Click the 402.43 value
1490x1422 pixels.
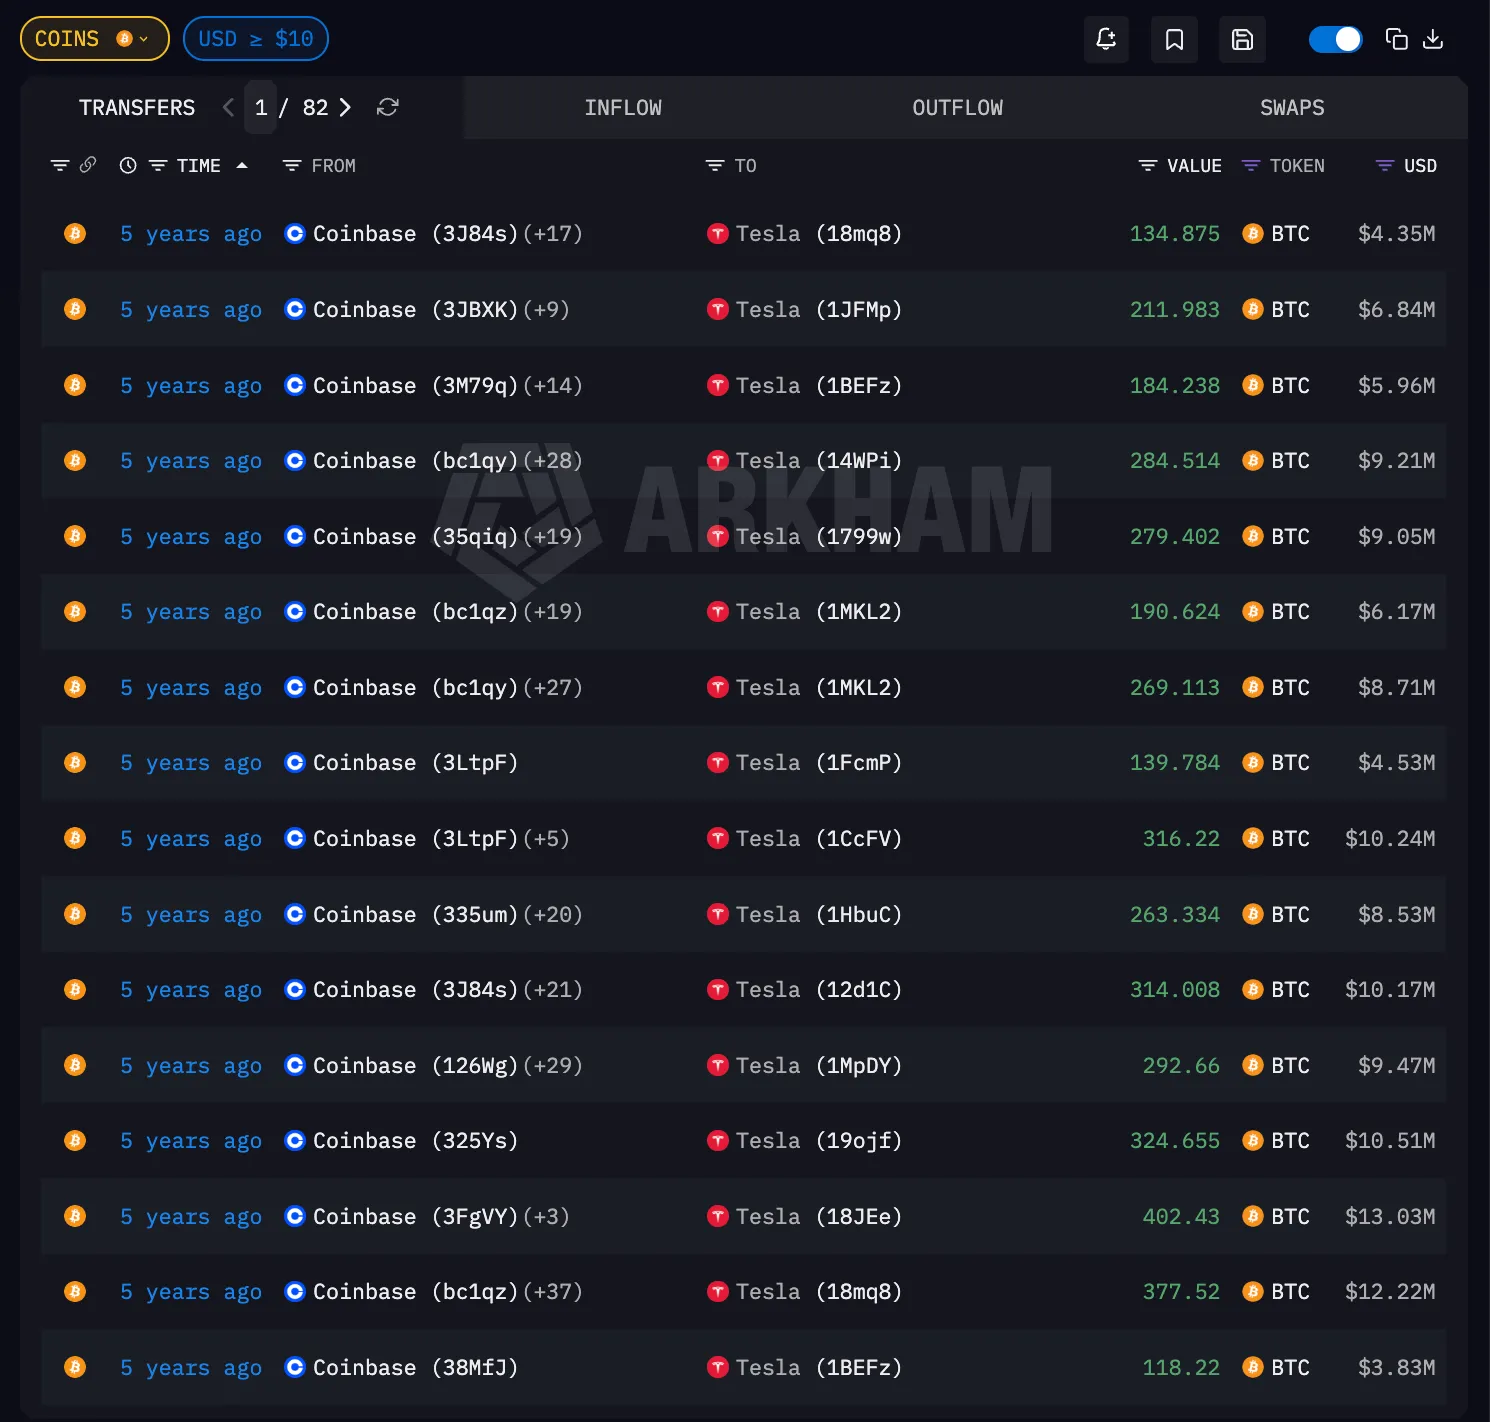pyautogui.click(x=1181, y=1217)
